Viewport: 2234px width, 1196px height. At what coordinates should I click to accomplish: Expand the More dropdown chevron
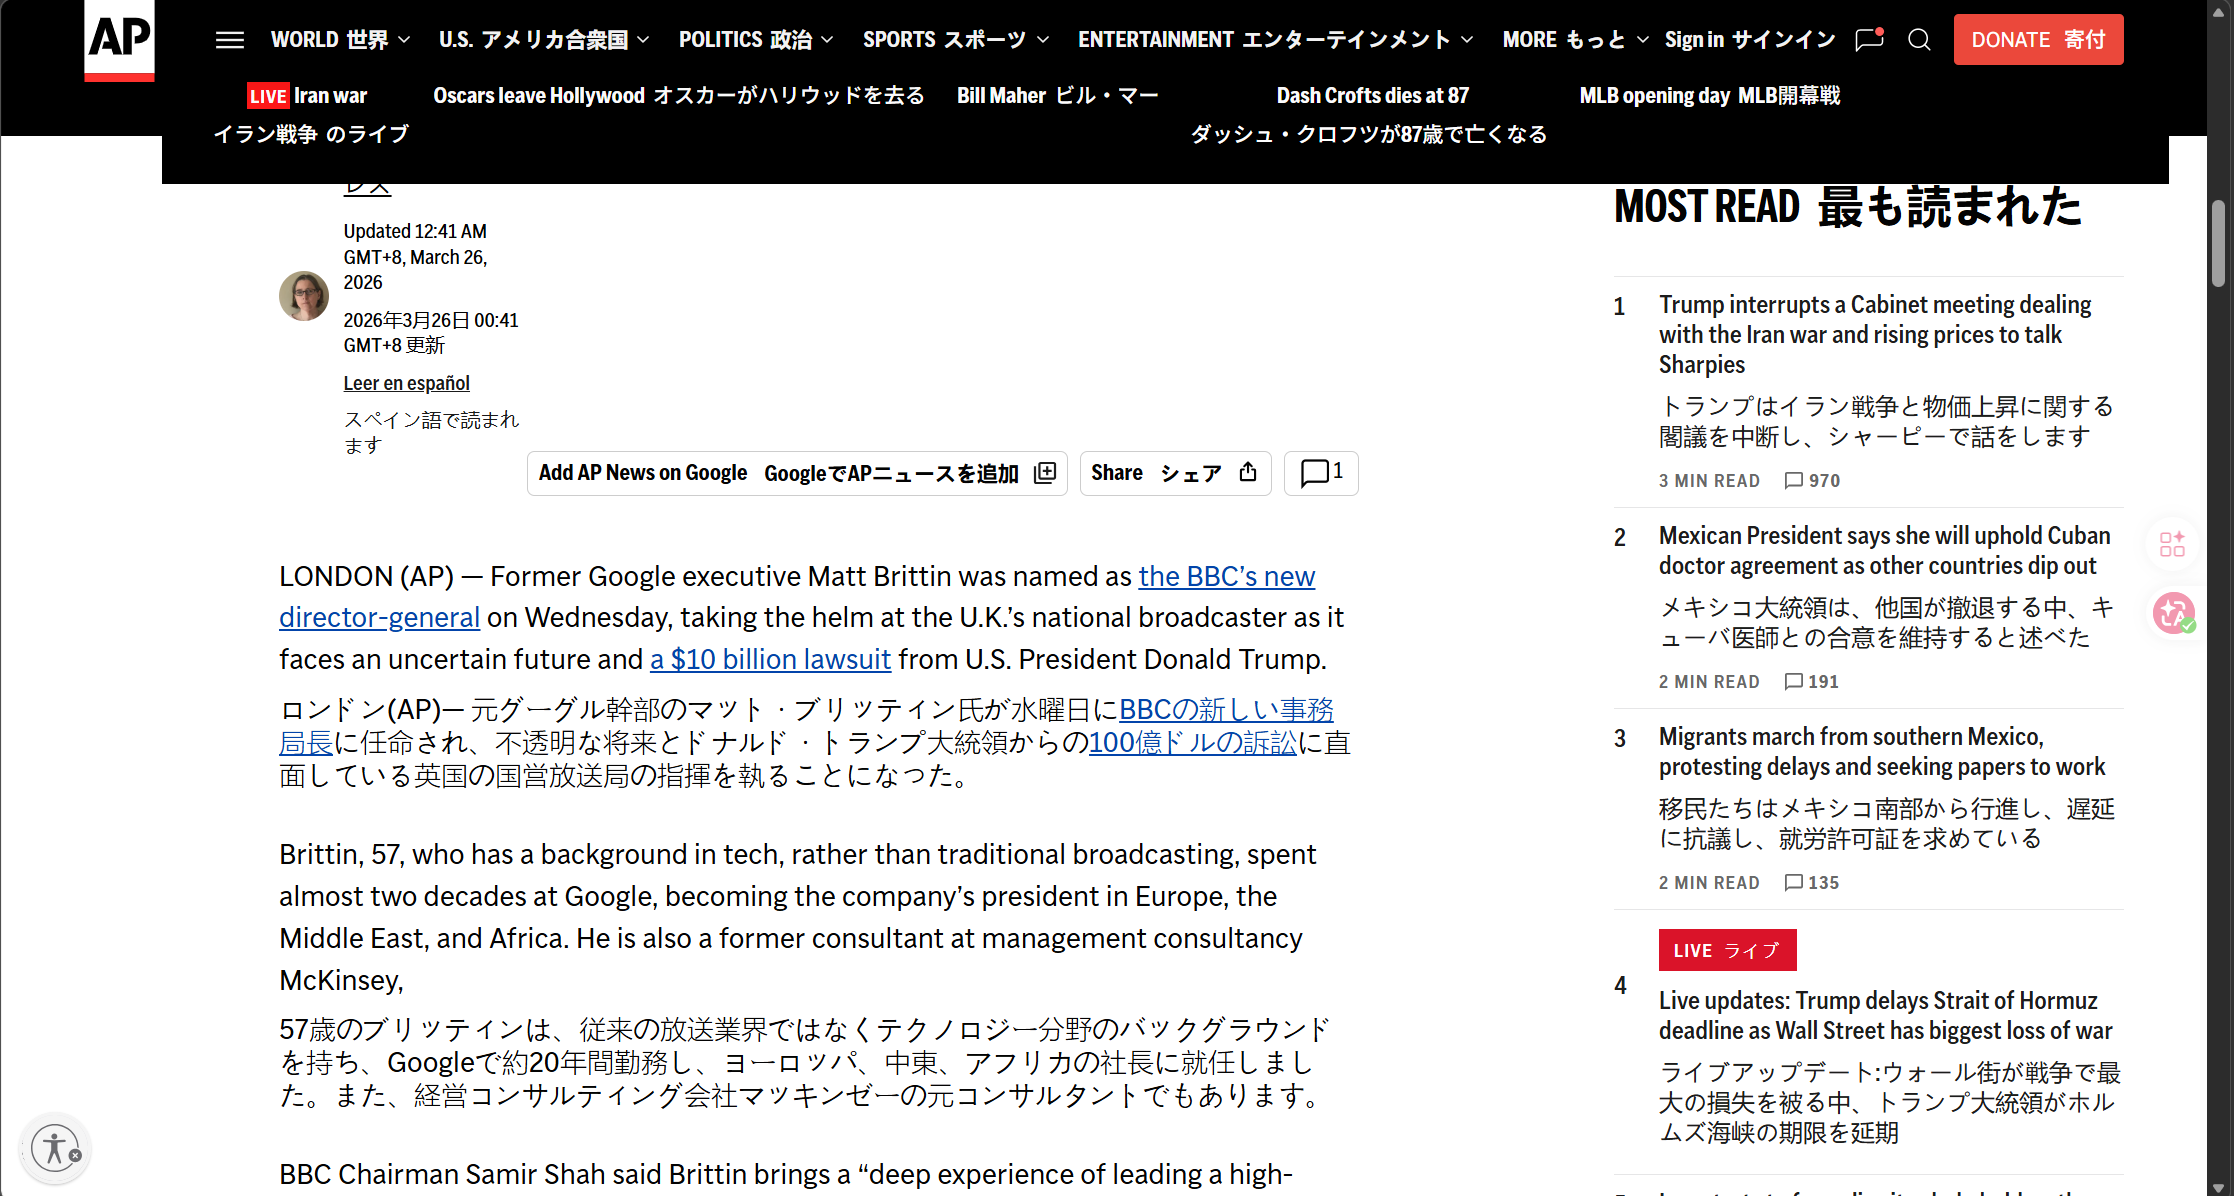click(1643, 40)
